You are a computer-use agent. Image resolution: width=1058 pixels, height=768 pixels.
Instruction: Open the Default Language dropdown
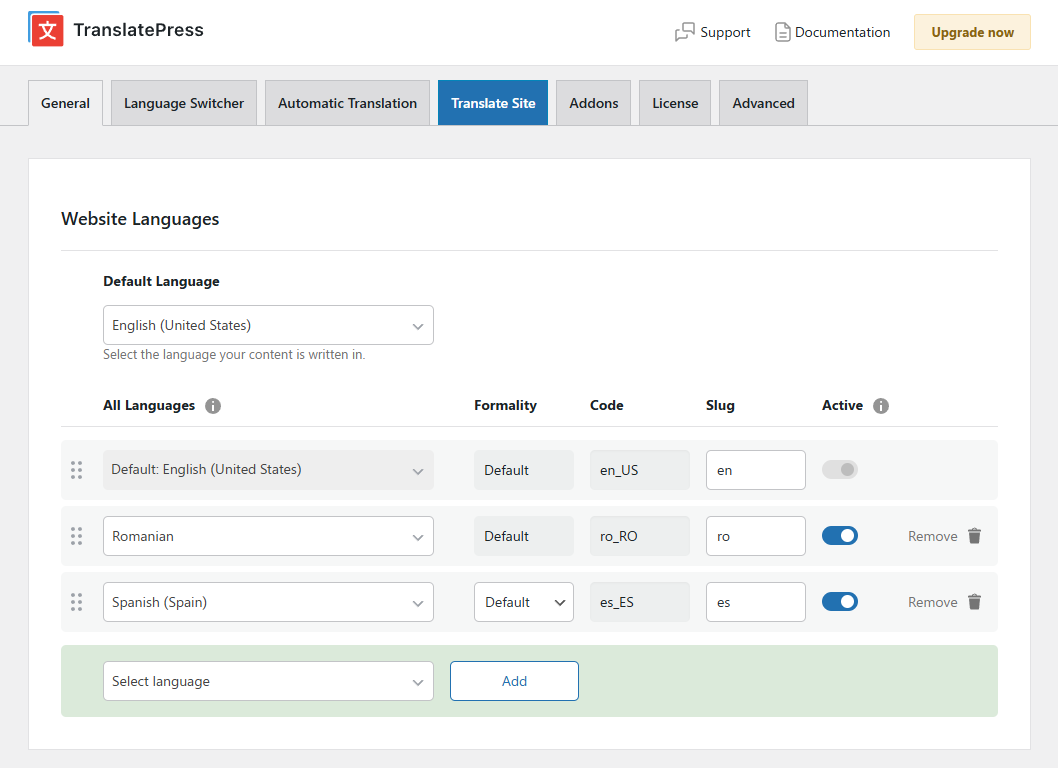[268, 325]
